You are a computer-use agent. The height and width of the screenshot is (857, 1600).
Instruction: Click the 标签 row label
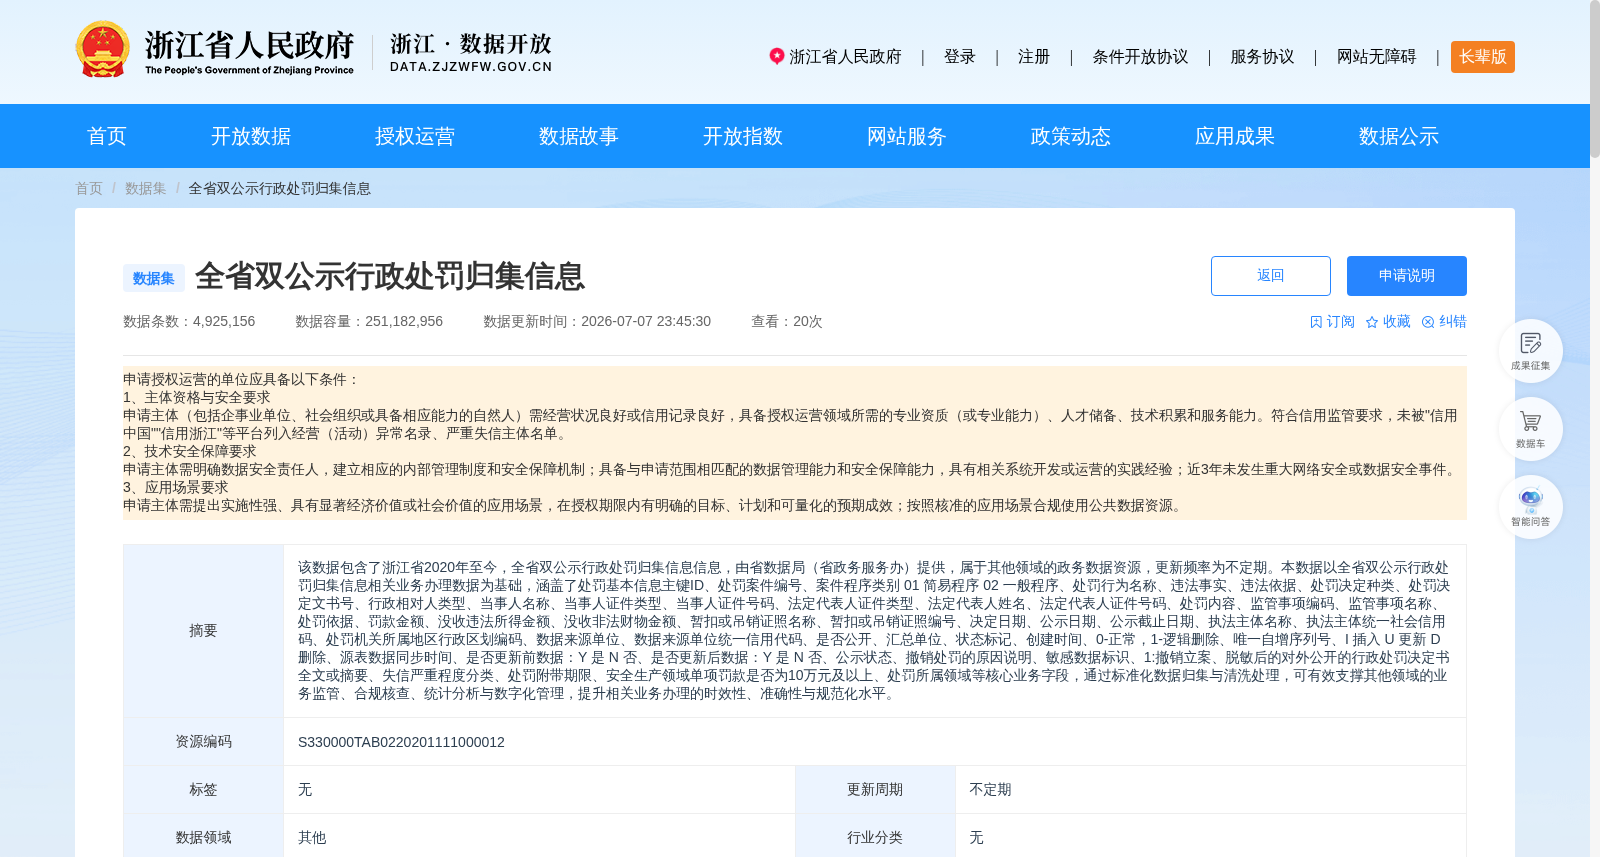203,790
